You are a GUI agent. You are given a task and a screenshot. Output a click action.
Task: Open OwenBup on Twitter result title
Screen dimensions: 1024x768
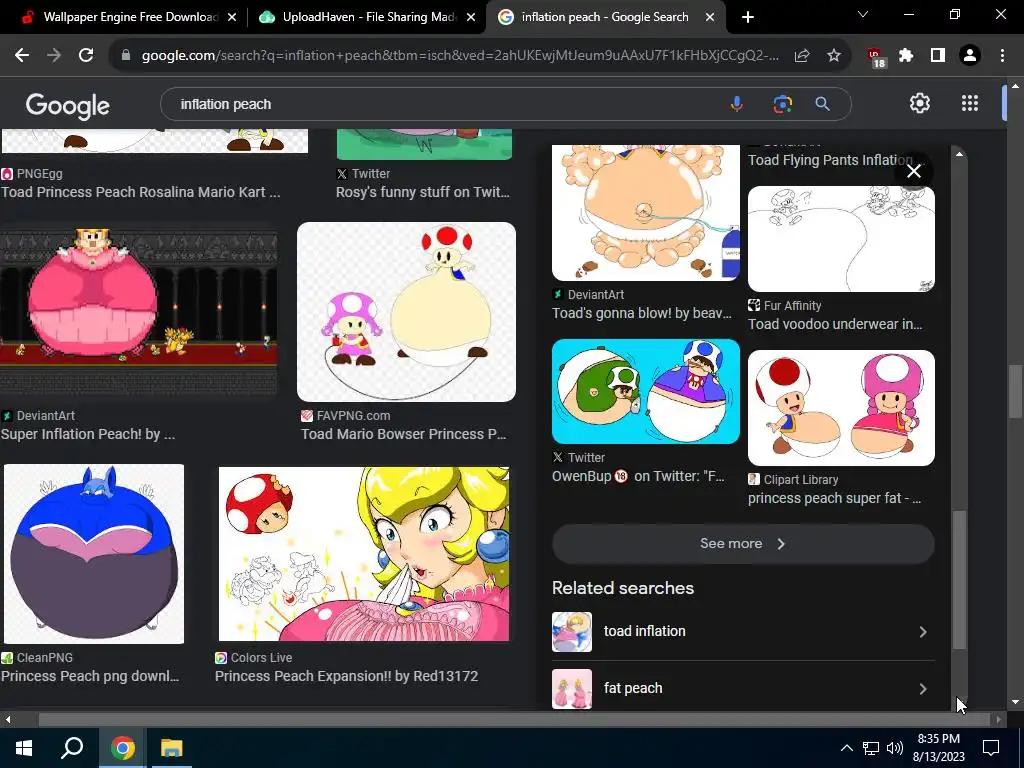coord(638,477)
